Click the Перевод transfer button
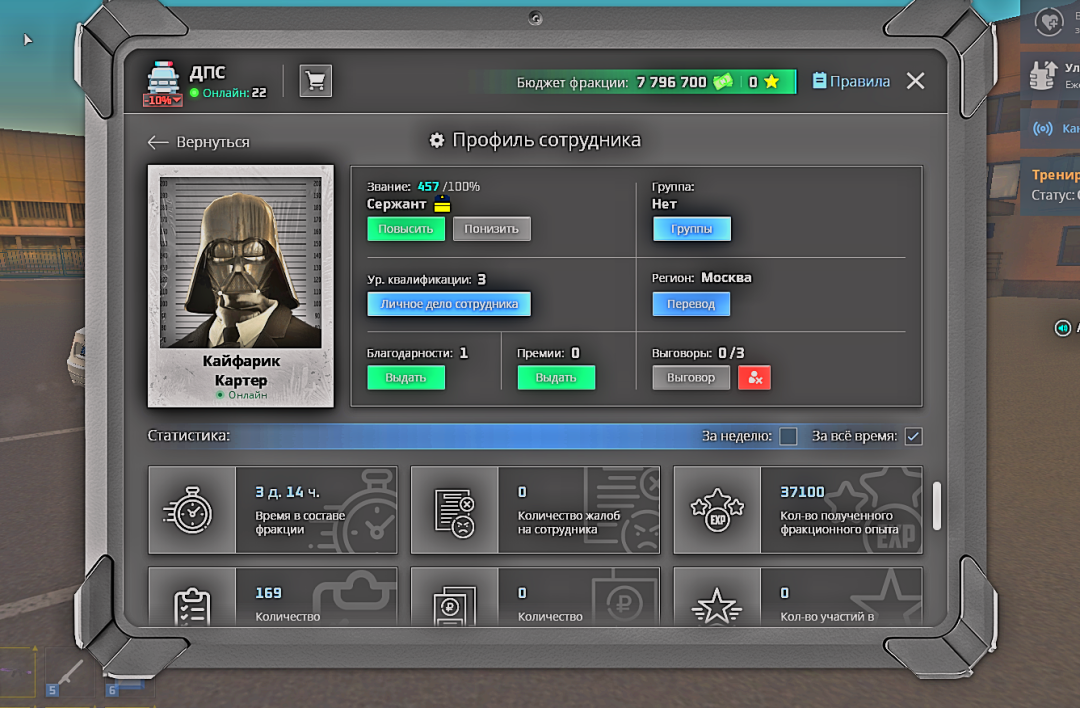Image resolution: width=1080 pixels, height=708 pixels. click(x=691, y=304)
